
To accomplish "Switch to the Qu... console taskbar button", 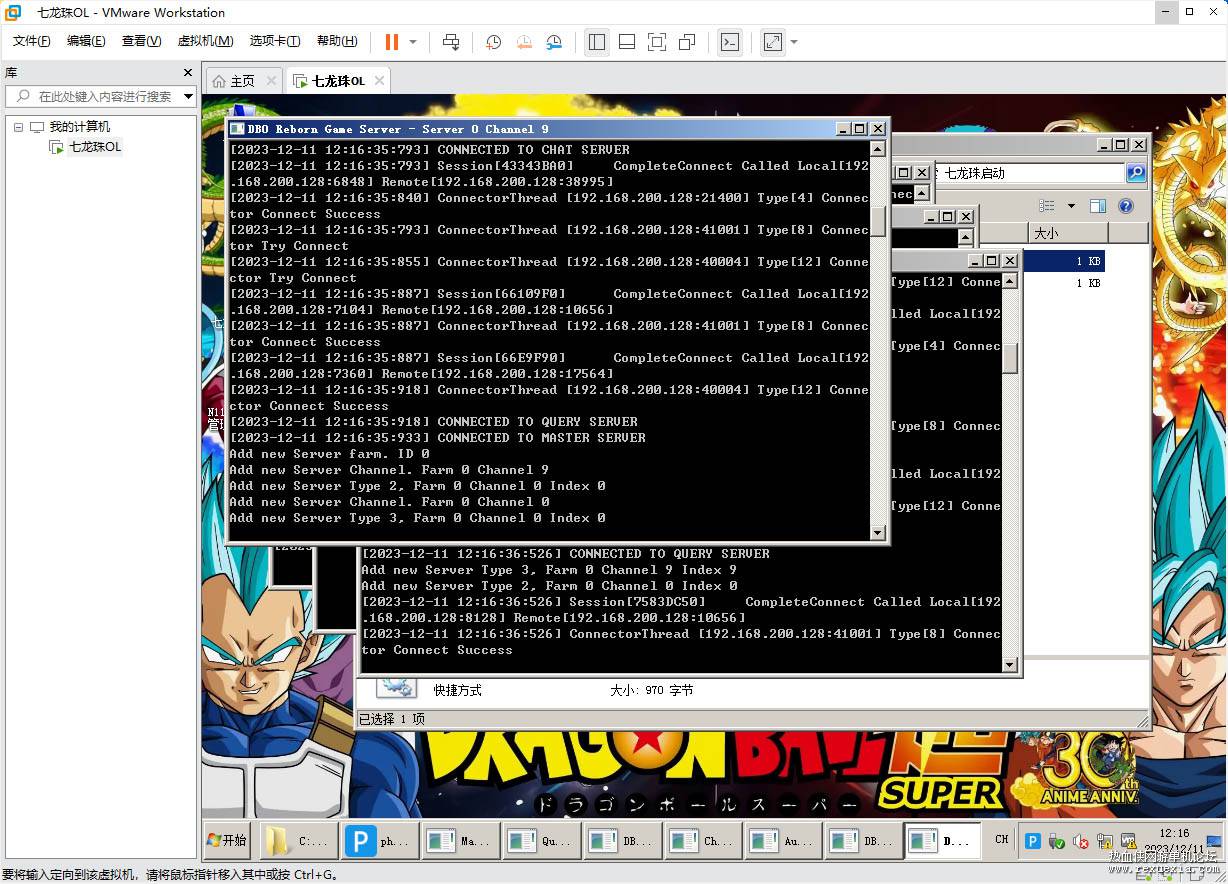I will [x=540, y=841].
